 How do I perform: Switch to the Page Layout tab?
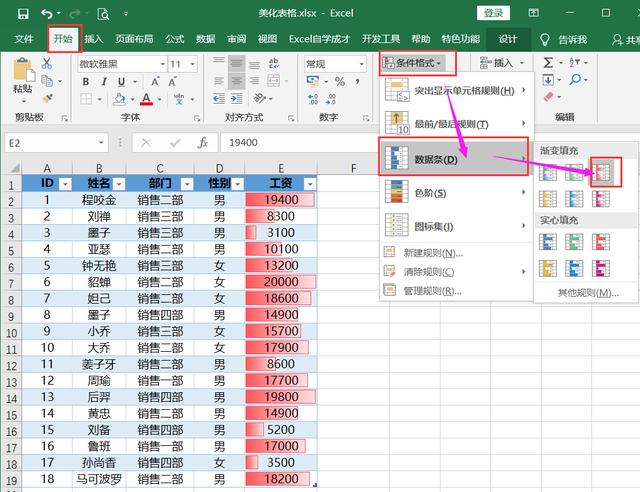coord(134,39)
